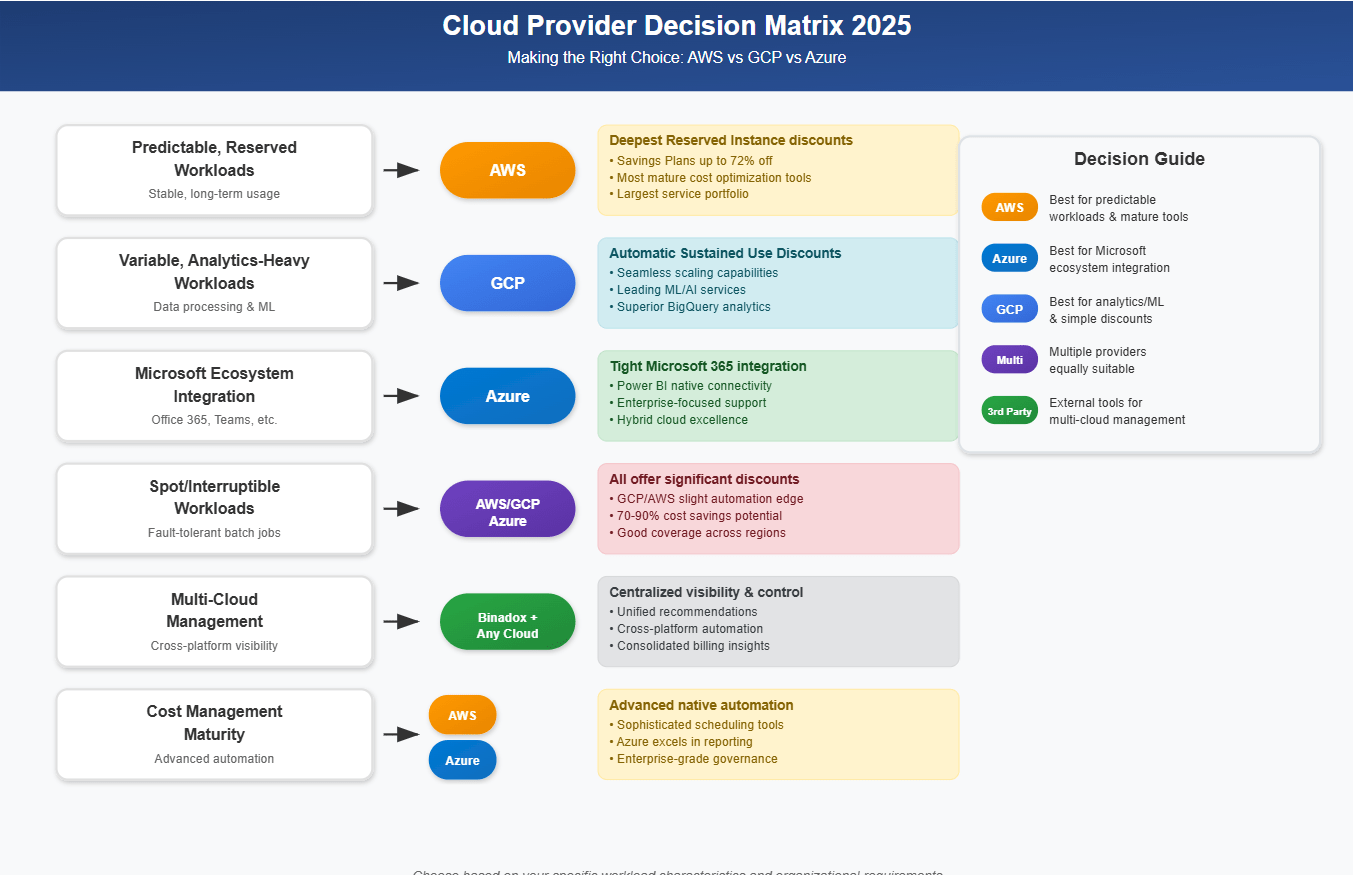
Task: Click the Azure pill beside Microsoft Ecosystem Integration
Action: (x=508, y=396)
